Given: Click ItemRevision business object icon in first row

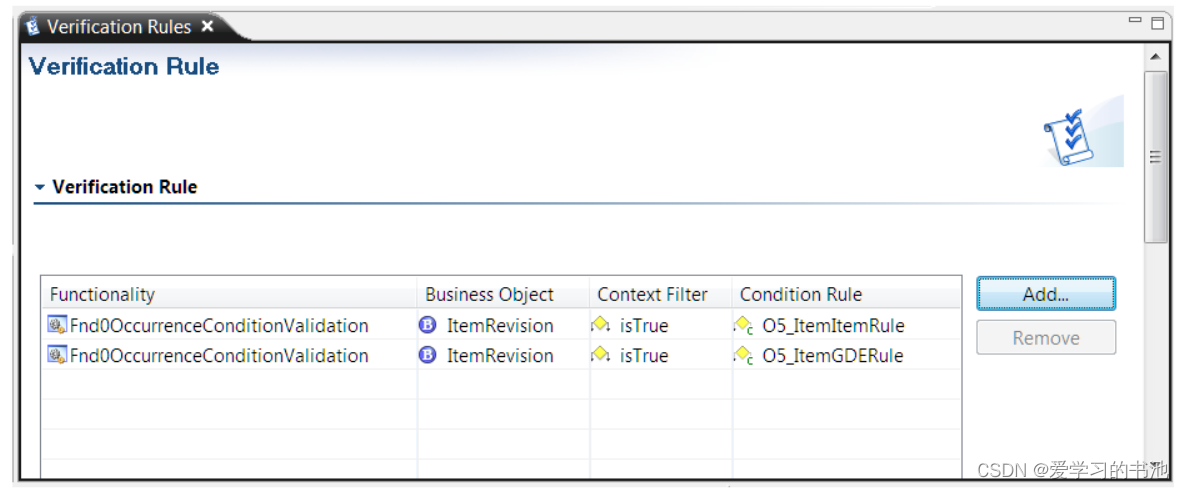Looking at the screenshot, I should [428, 325].
